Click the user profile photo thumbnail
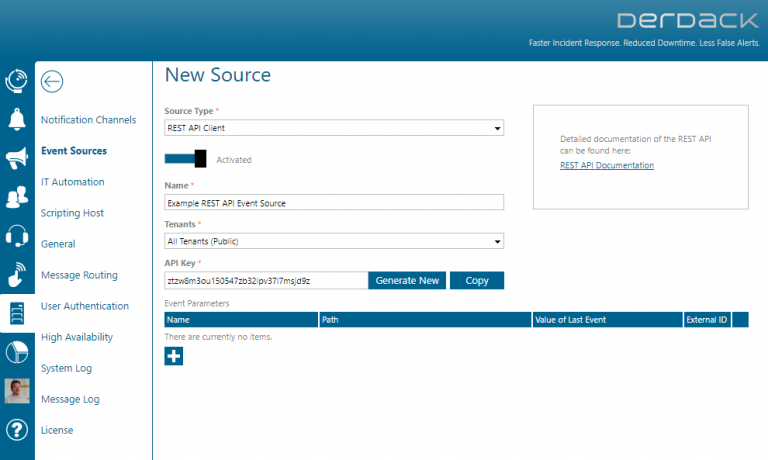768x460 pixels. [17, 391]
